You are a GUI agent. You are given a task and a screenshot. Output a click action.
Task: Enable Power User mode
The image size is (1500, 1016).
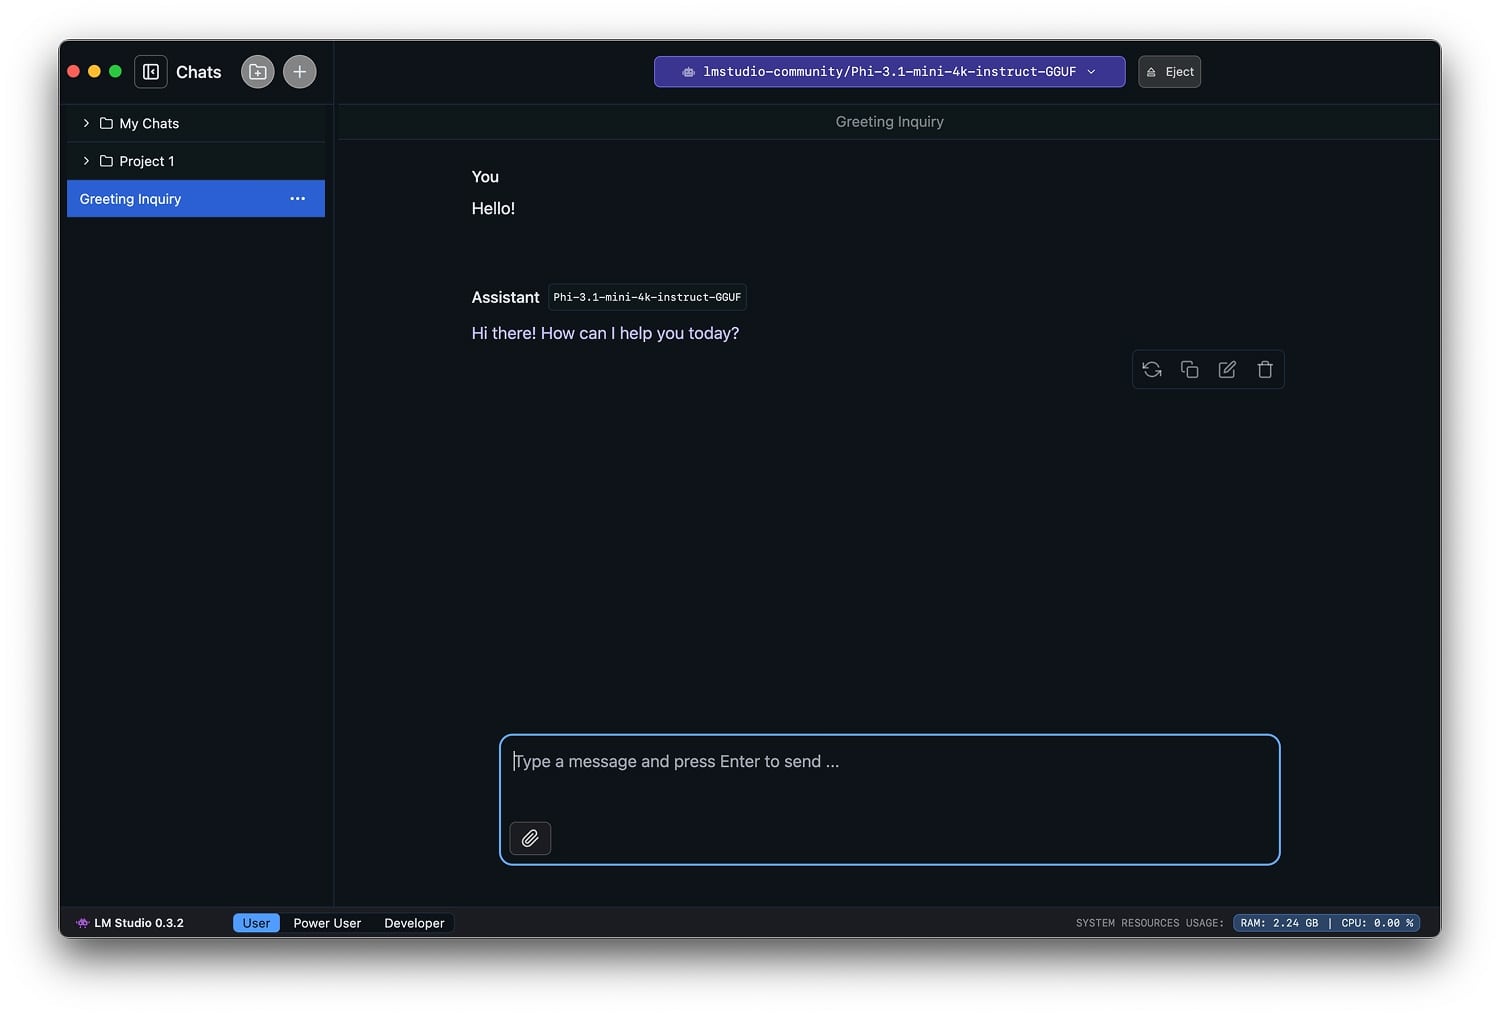pyautogui.click(x=327, y=922)
